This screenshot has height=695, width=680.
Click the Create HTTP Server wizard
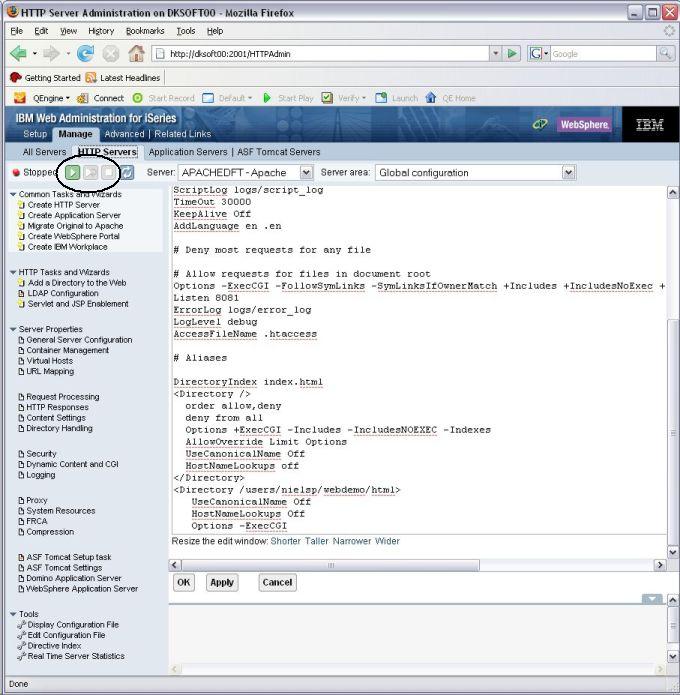click(x=63, y=205)
